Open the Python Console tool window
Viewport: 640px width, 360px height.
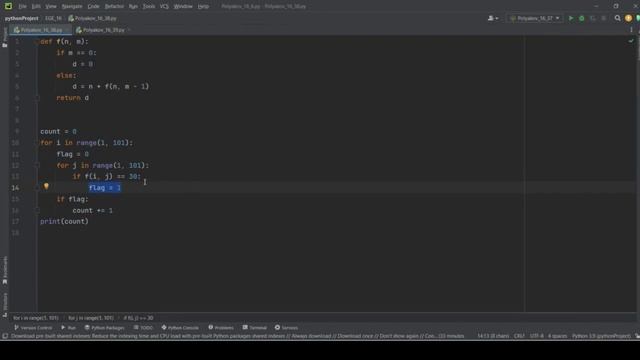click(x=180, y=328)
